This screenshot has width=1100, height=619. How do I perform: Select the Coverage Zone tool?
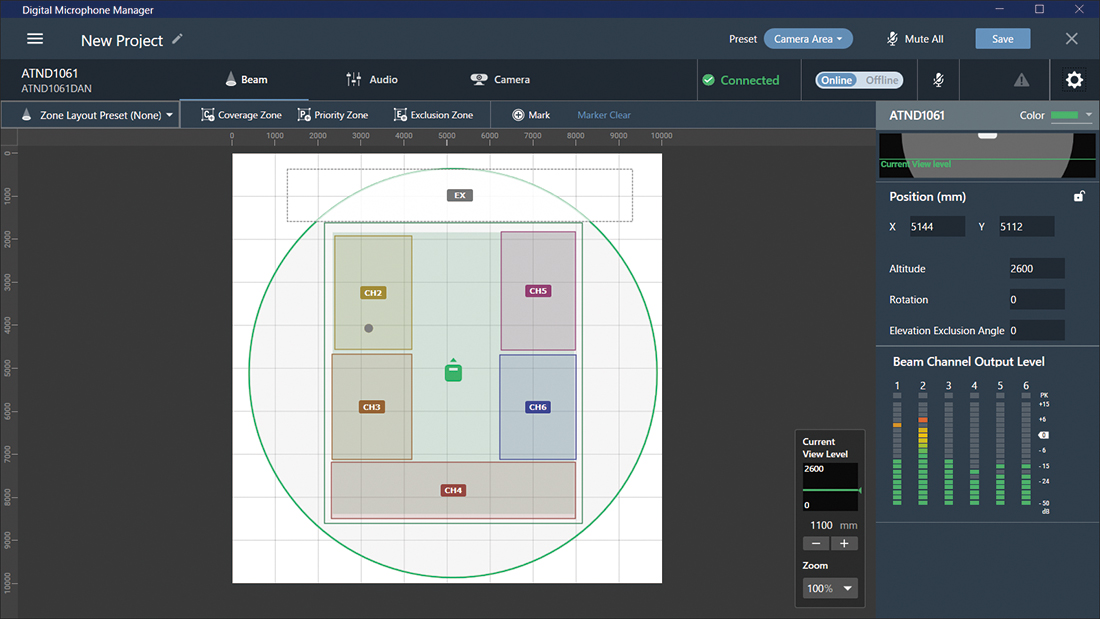click(241, 115)
